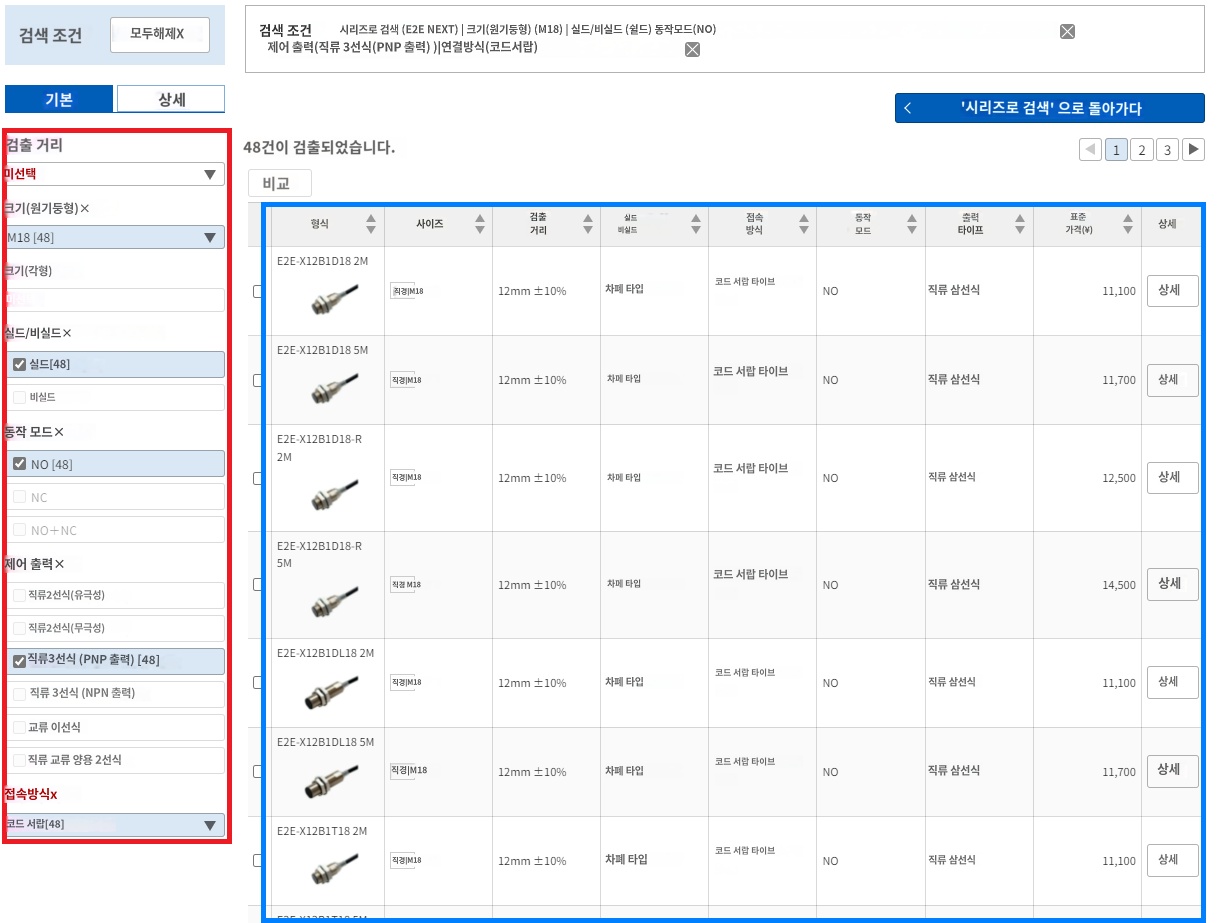The image size is (1221, 923).
Task: Open 상세 for E2E-X12B1D18-R 5M
Action: tap(1172, 584)
